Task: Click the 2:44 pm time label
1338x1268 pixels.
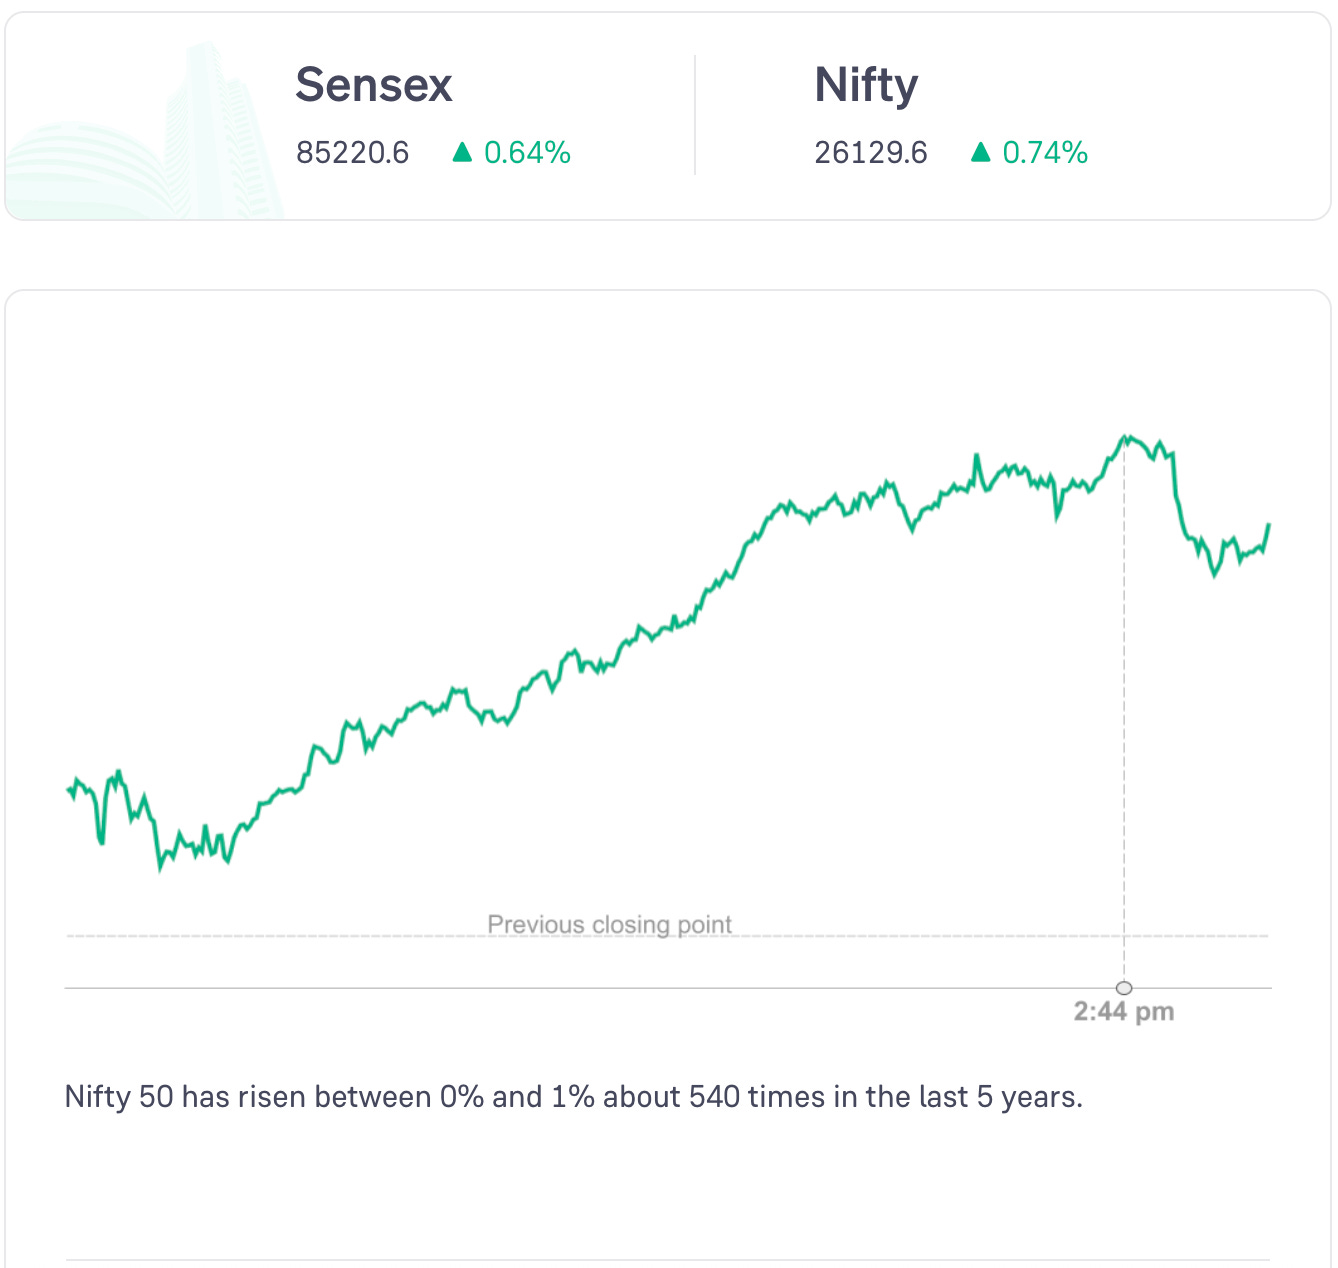Action: [x=1124, y=1012]
